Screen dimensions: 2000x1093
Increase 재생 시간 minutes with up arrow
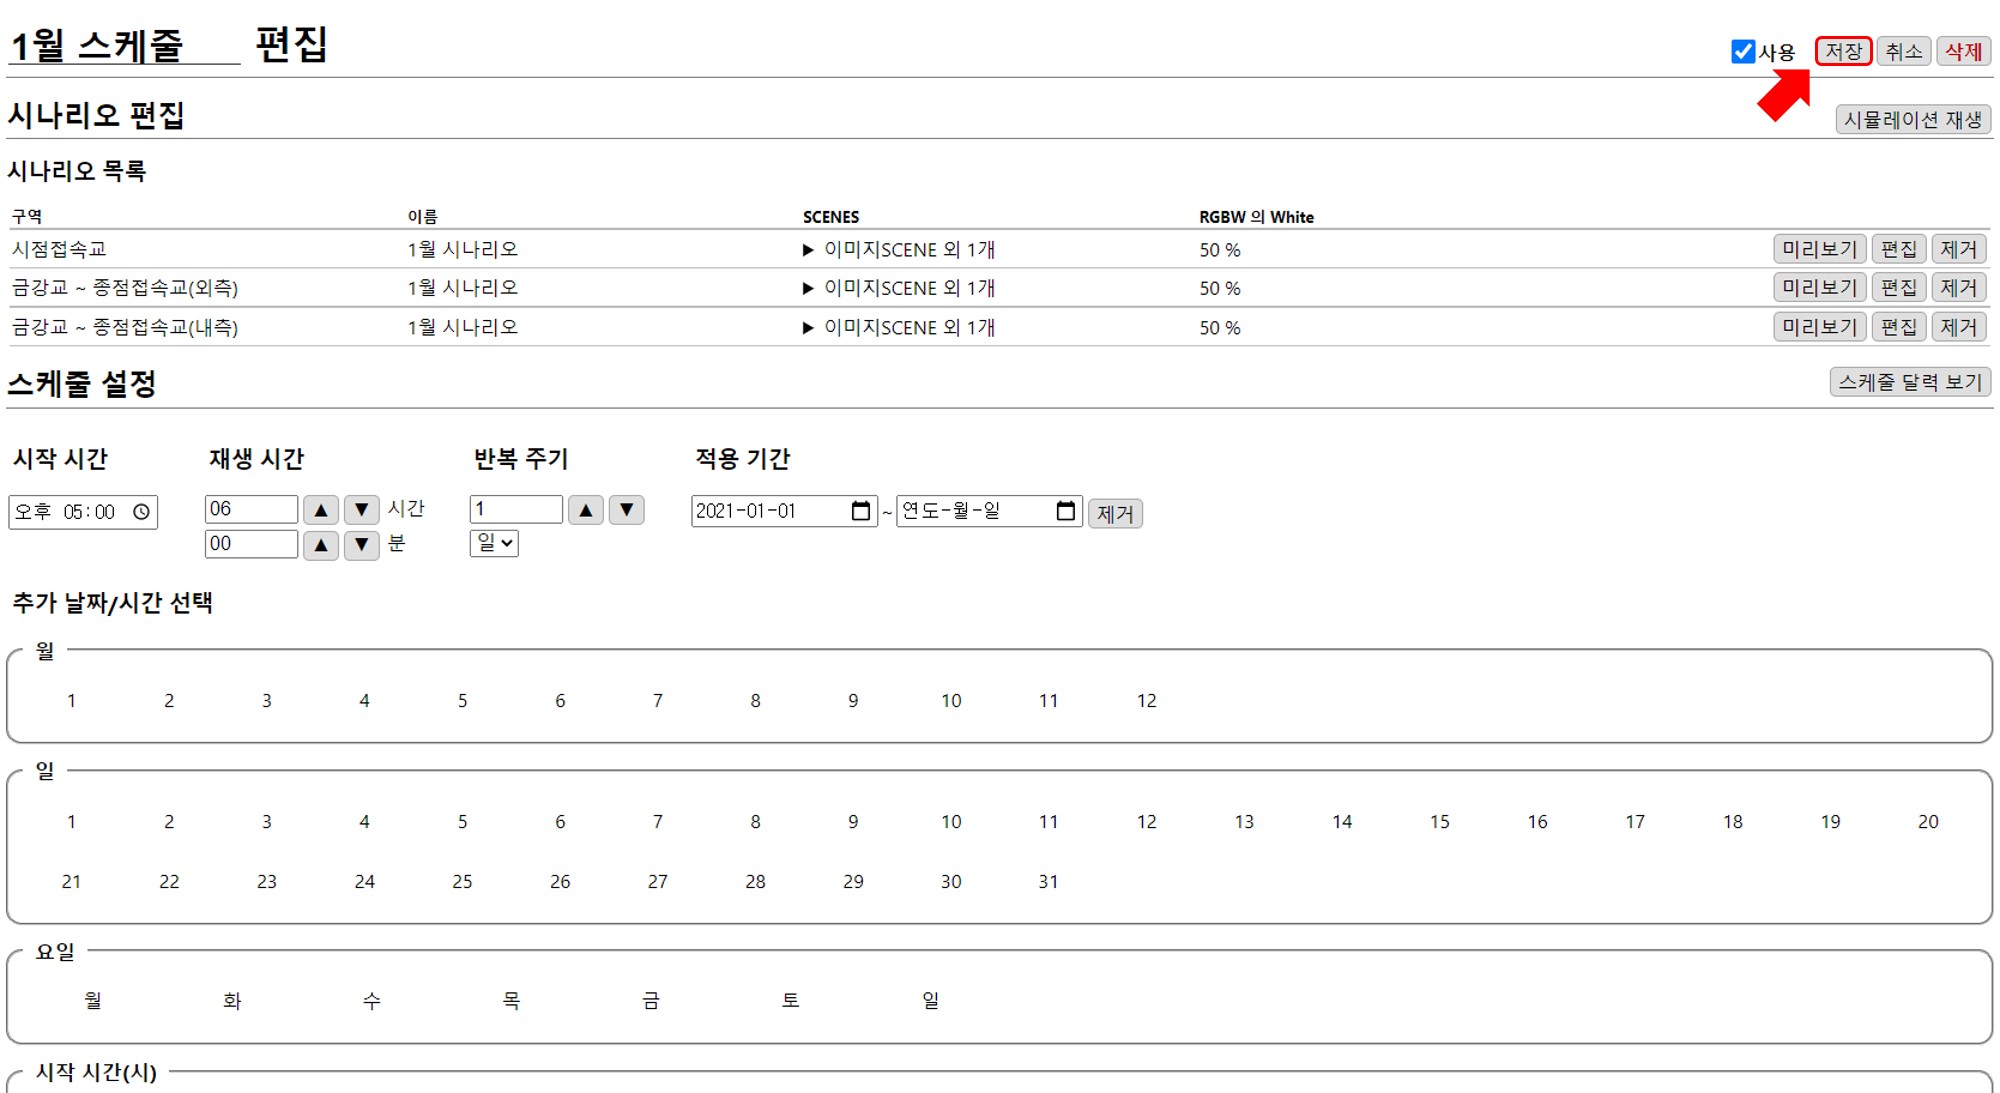pyautogui.click(x=321, y=545)
